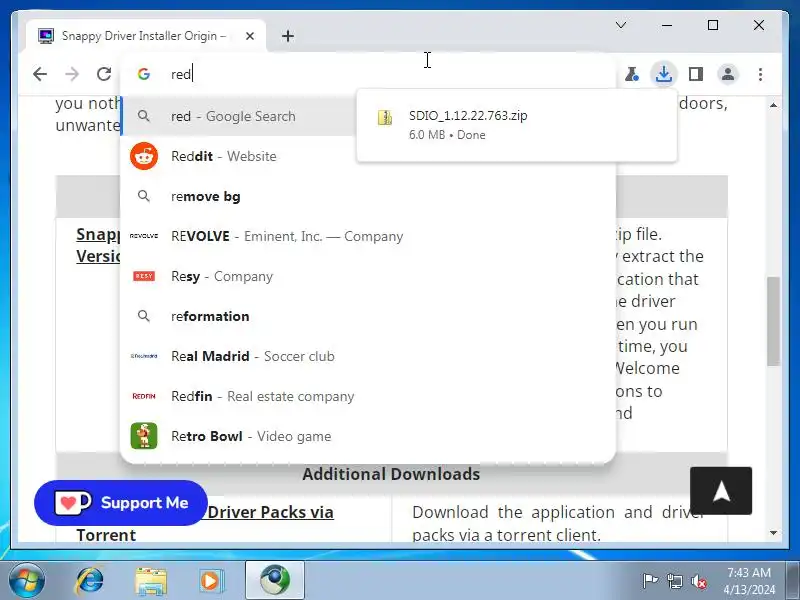Viewport: 800px width, 600px height.
Task: Click the vertical scrollbar thumb
Action: [773, 321]
